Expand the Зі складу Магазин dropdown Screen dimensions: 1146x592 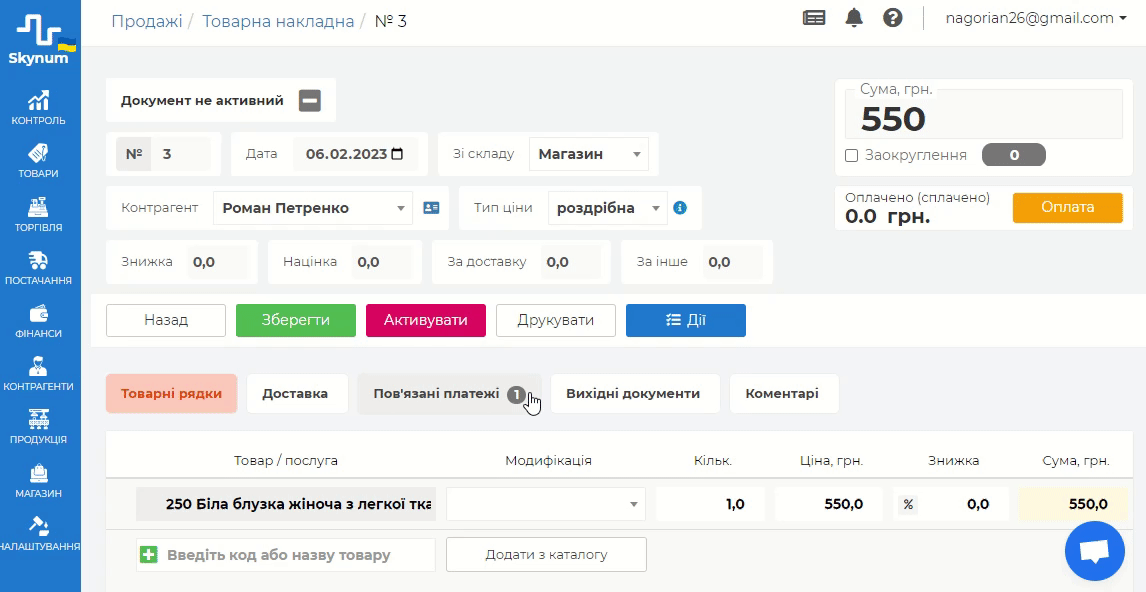tap(588, 154)
